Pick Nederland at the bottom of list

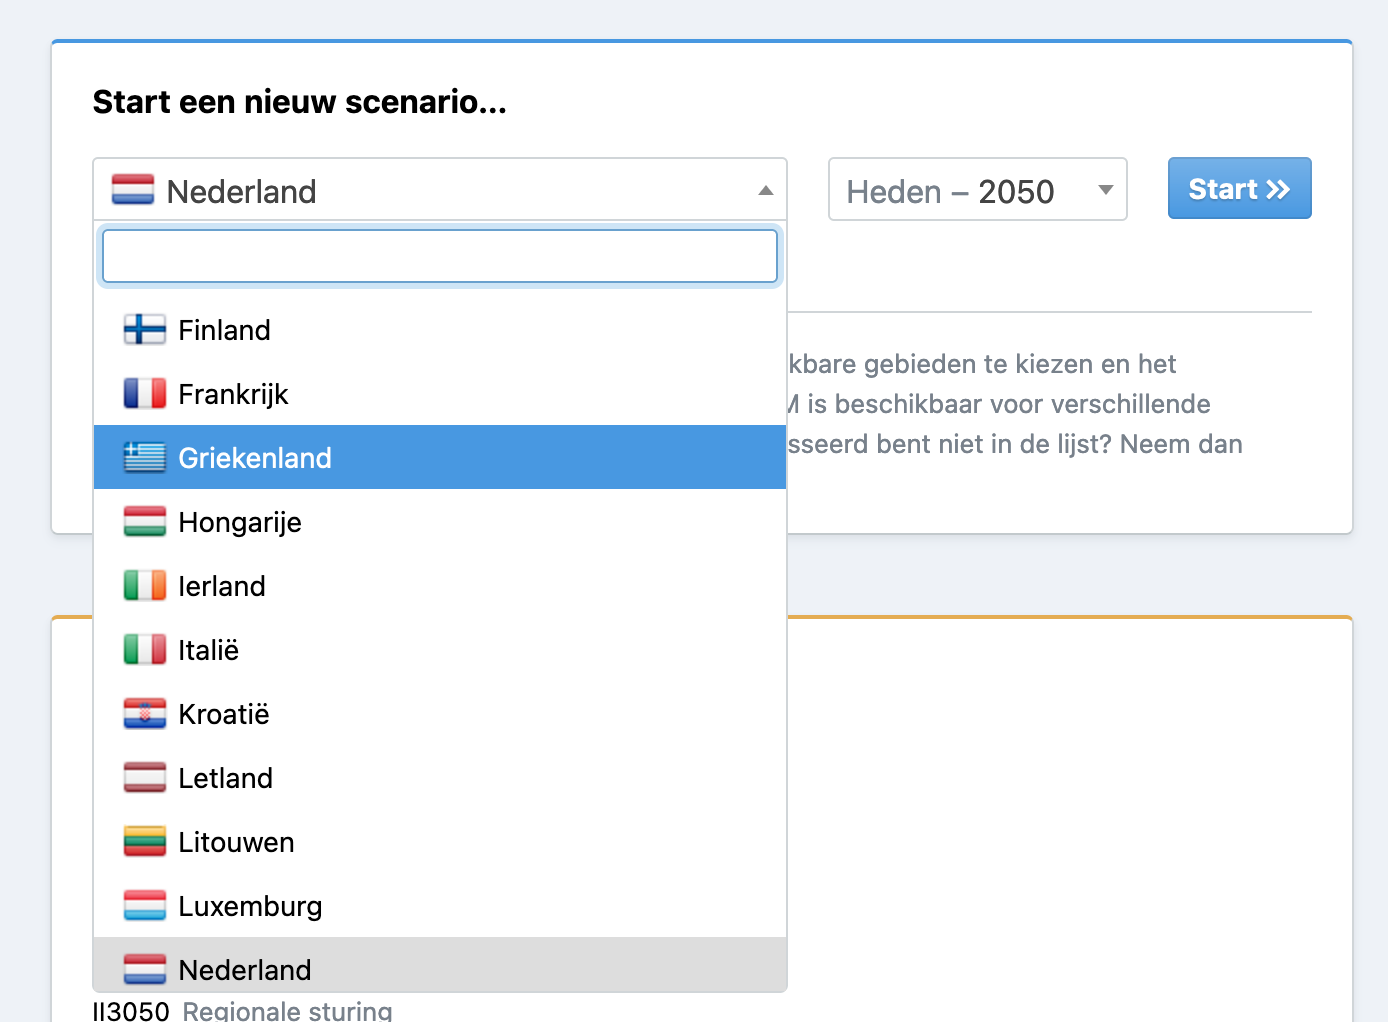[x=440, y=965]
